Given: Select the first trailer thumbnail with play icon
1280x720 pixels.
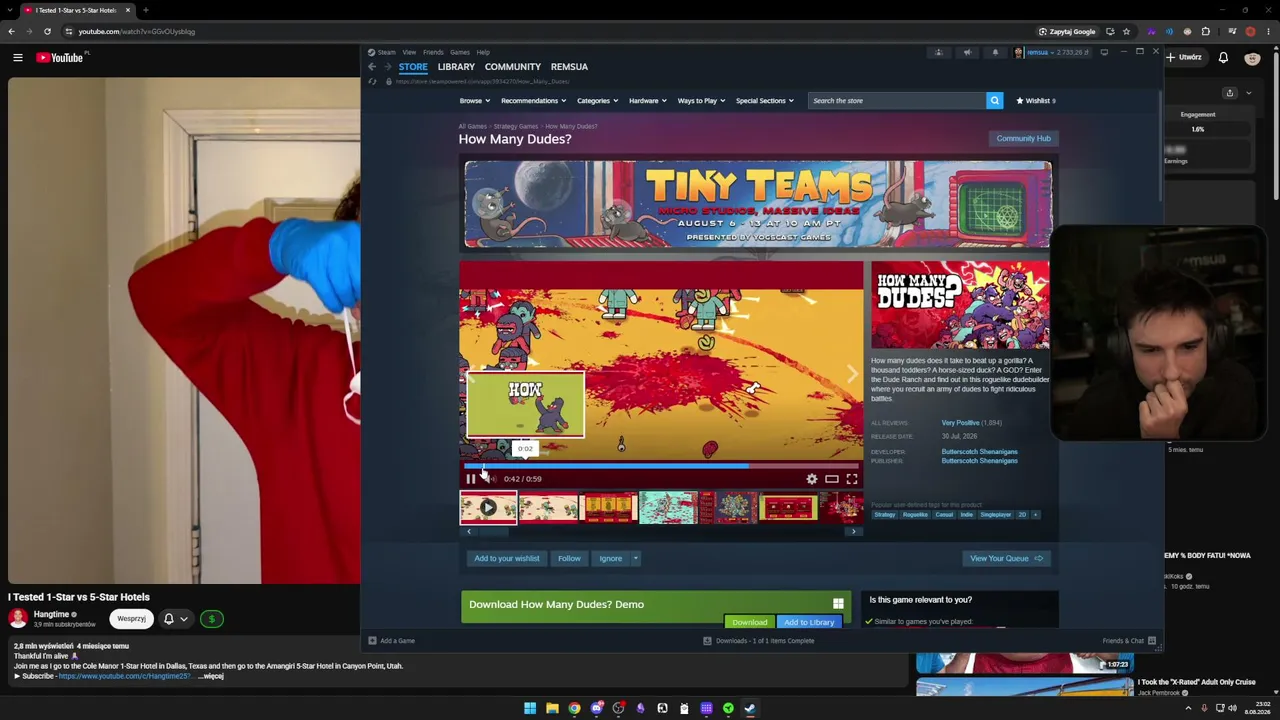Looking at the screenshot, I should (488, 508).
